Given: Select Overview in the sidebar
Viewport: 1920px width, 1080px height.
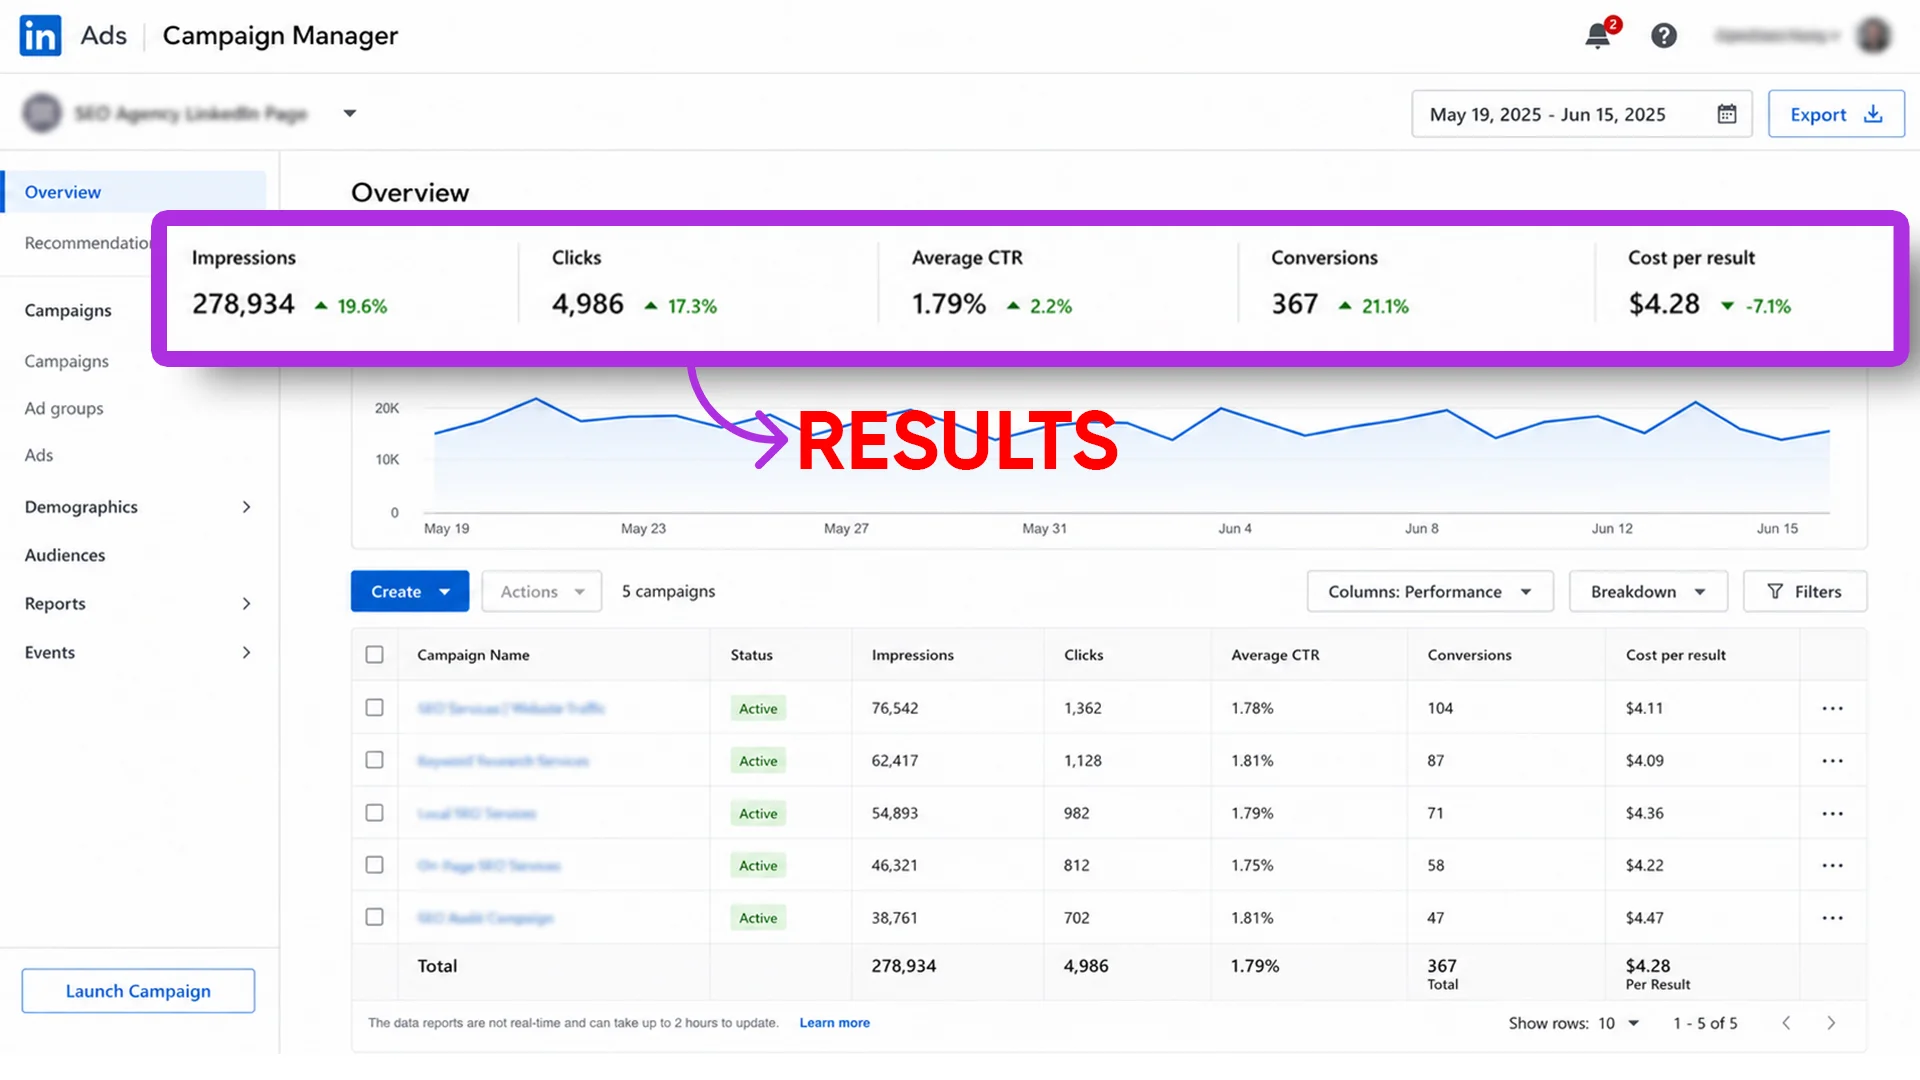Looking at the screenshot, I should (x=134, y=192).
